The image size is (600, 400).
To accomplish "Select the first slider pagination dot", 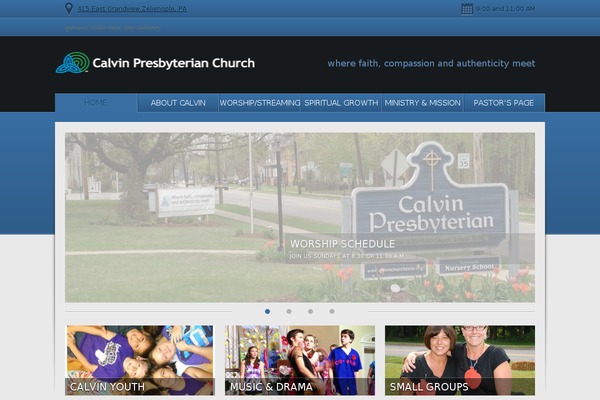I will 267,312.
